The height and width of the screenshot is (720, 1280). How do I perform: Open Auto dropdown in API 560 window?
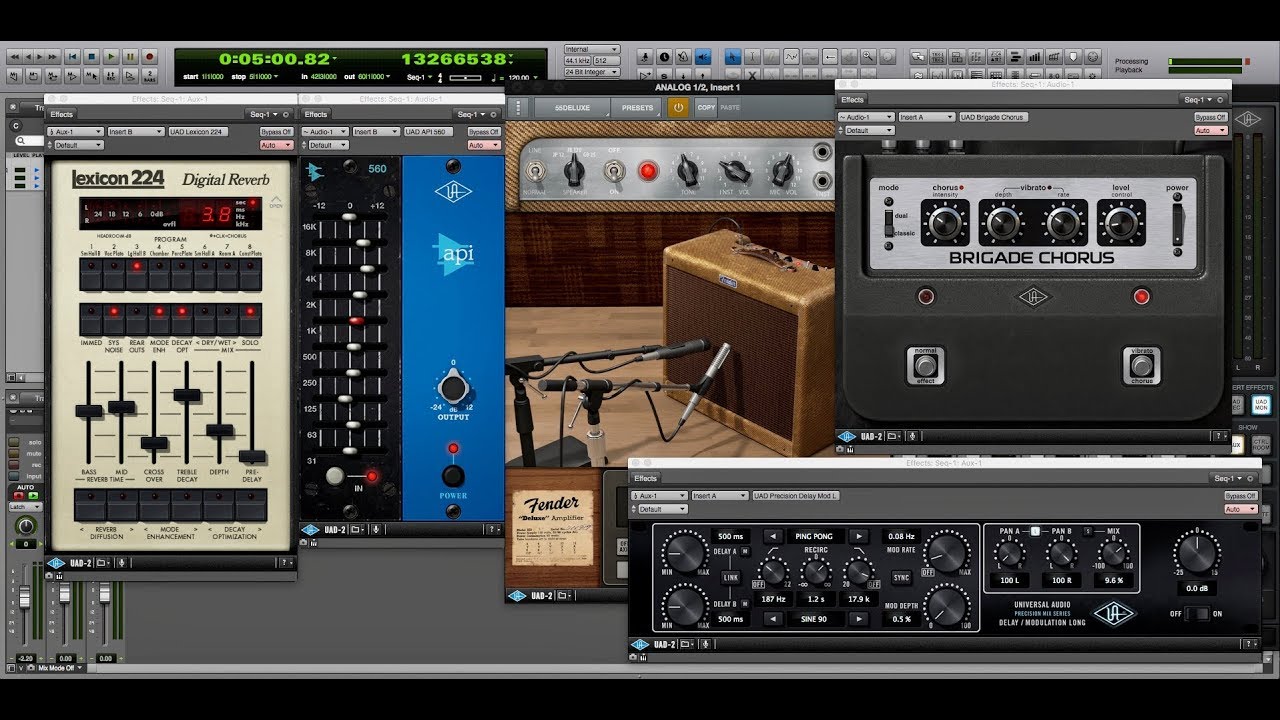(x=484, y=146)
